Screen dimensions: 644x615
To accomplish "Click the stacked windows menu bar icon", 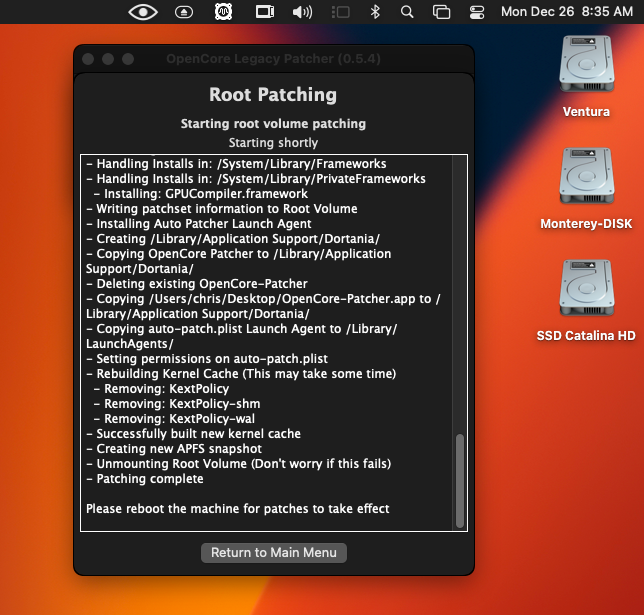I will coord(442,12).
